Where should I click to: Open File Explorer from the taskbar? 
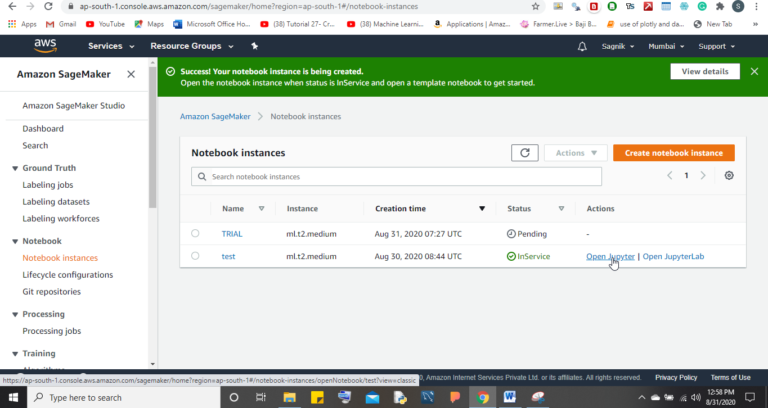[289, 397]
